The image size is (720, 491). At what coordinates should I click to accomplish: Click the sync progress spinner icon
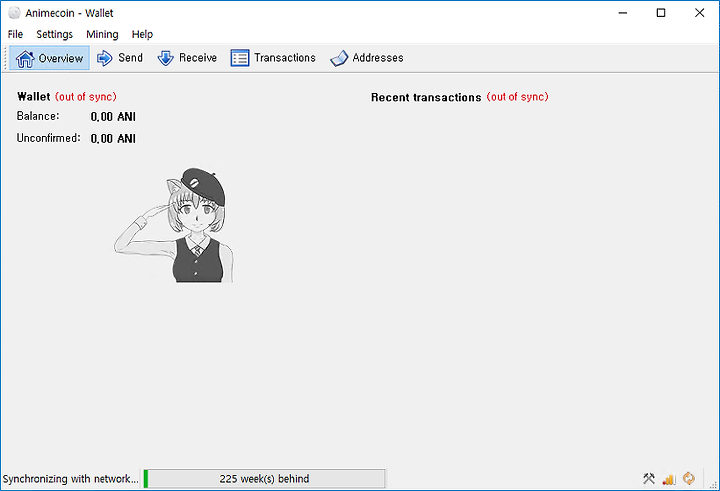pos(689,479)
